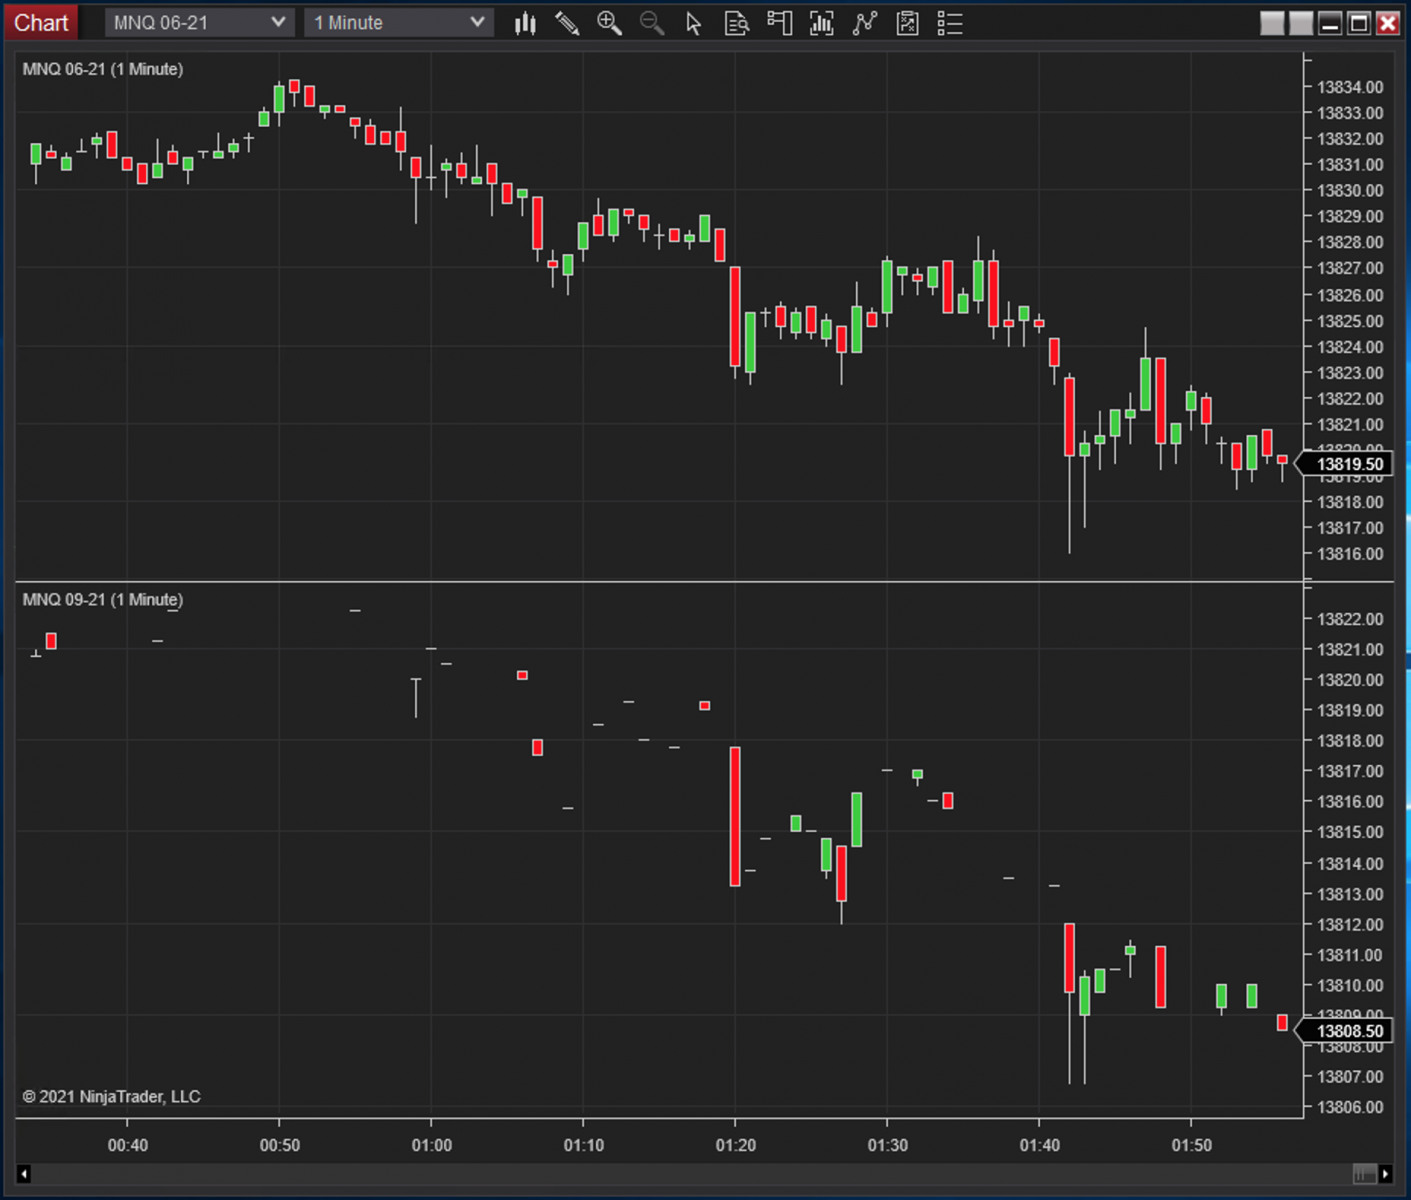1411x1200 pixels.
Task: Click the zoom out magnifier icon
Action: tap(652, 23)
